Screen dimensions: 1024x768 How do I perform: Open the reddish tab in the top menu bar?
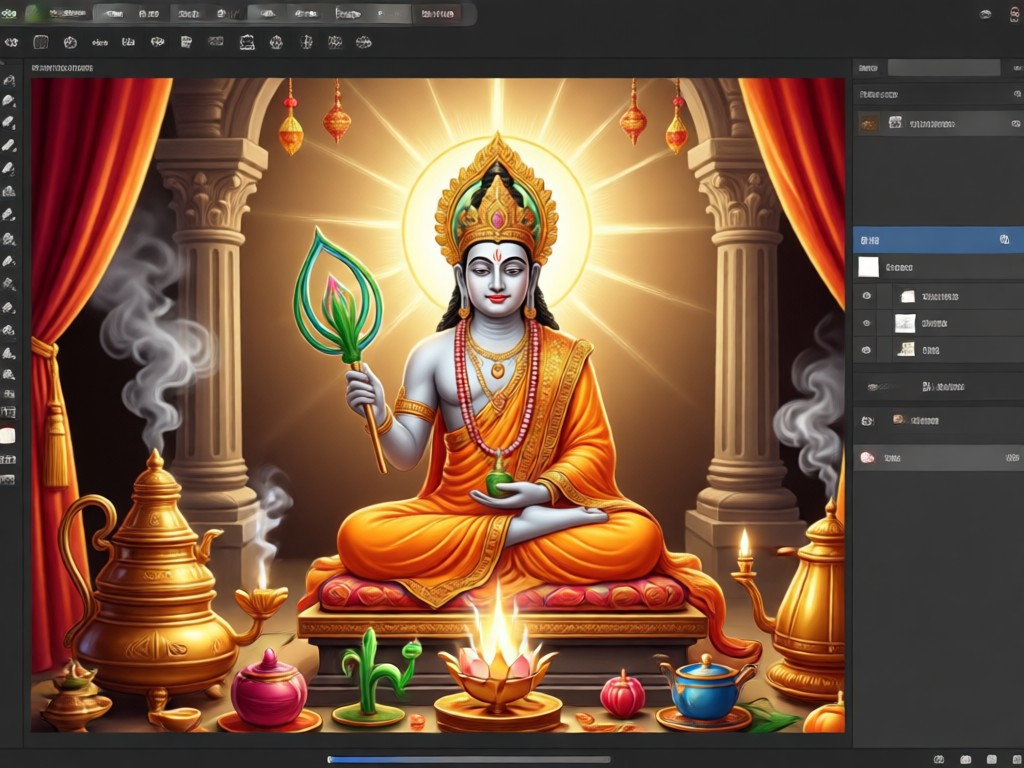tap(437, 13)
